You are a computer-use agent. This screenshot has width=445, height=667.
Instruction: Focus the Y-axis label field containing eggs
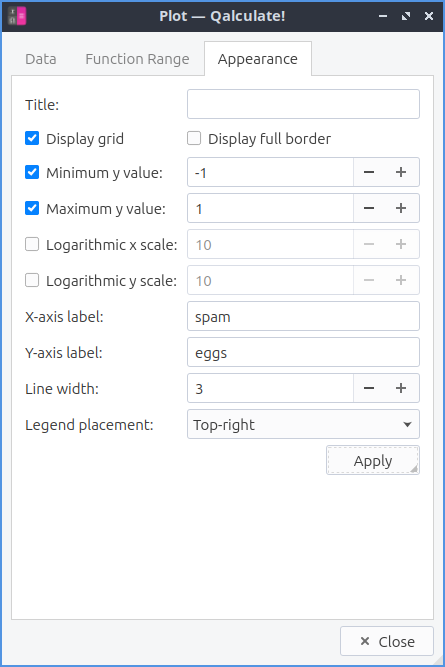(303, 352)
